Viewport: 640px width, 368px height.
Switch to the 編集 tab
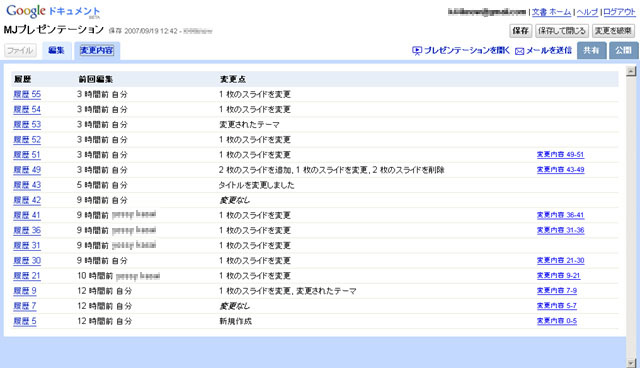(x=56, y=51)
